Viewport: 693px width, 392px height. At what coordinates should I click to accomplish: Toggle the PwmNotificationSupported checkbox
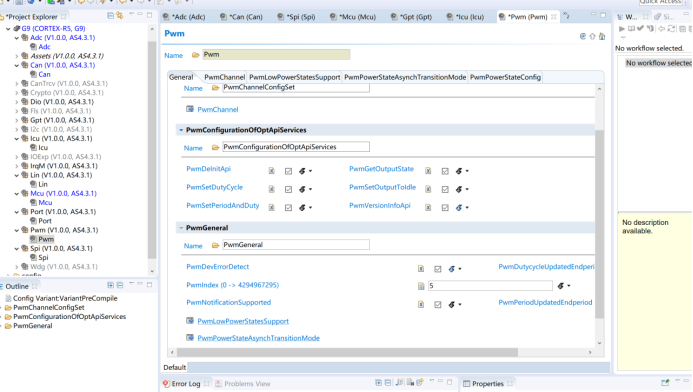438,304
